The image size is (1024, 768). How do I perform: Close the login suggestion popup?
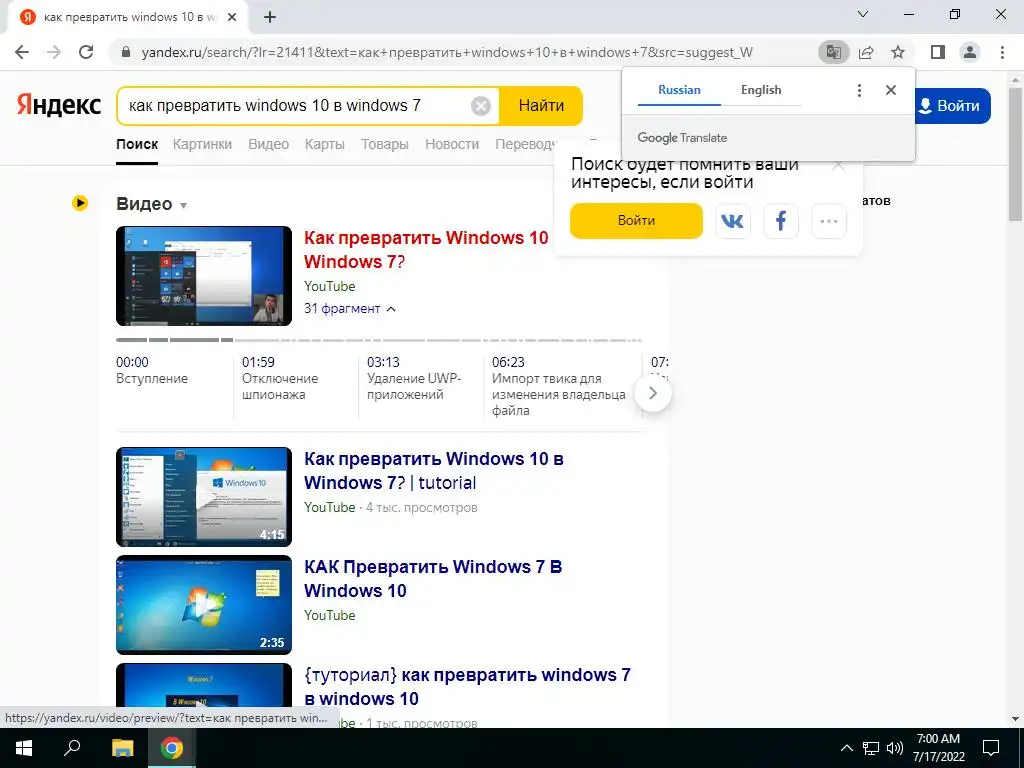[839, 167]
